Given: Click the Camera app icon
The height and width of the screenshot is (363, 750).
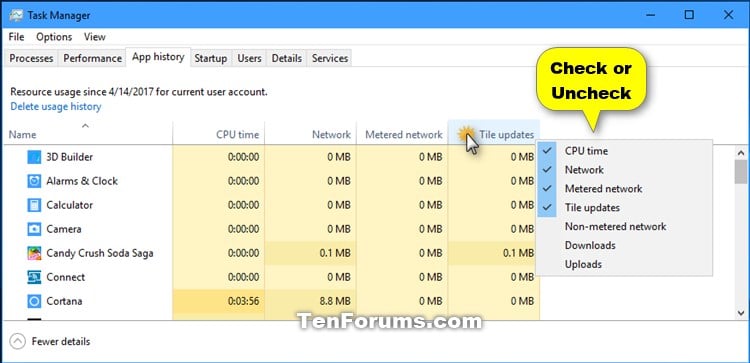Looking at the screenshot, I should point(34,229).
